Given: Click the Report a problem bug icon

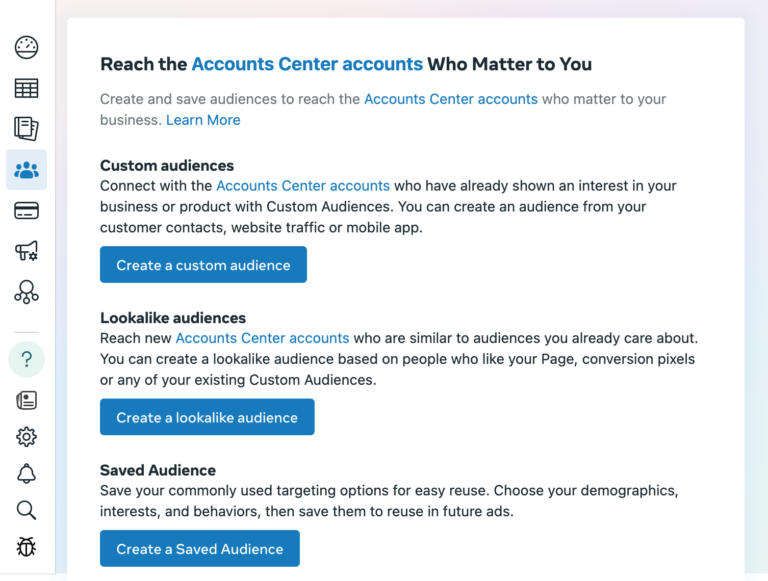Looking at the screenshot, I should [26, 547].
